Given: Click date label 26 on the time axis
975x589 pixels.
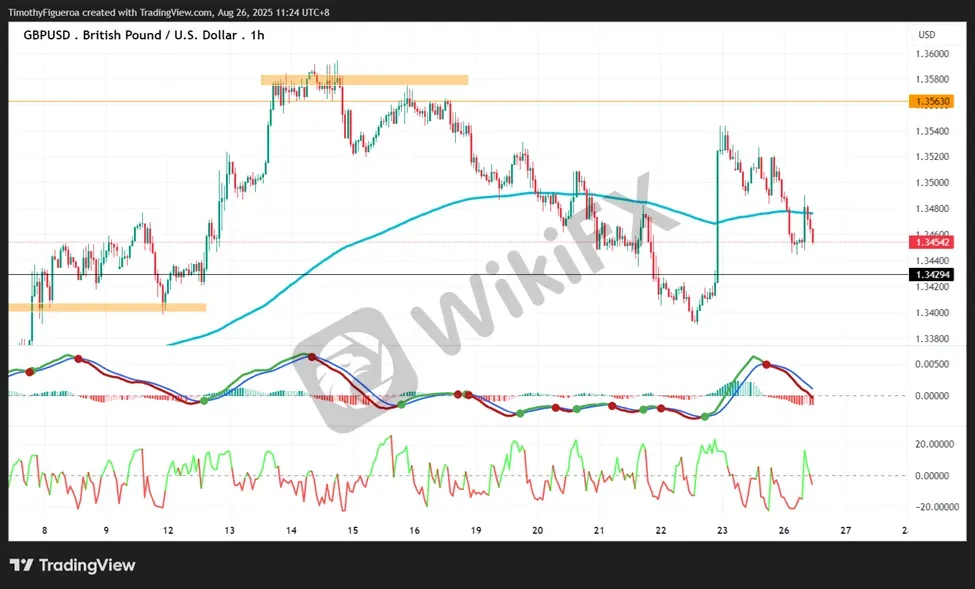Looking at the screenshot, I should [783, 531].
